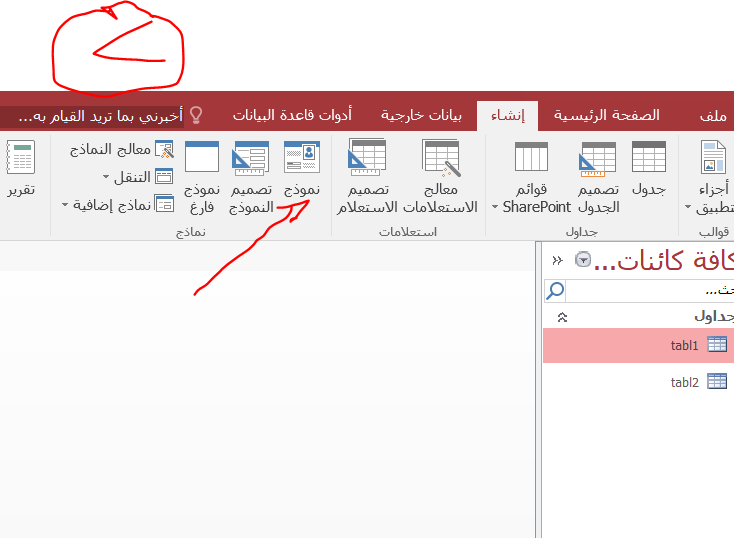Viewport: 734px width, 538px height.
Task: Select tabl1 in the navigation pane
Action: [x=639, y=346]
